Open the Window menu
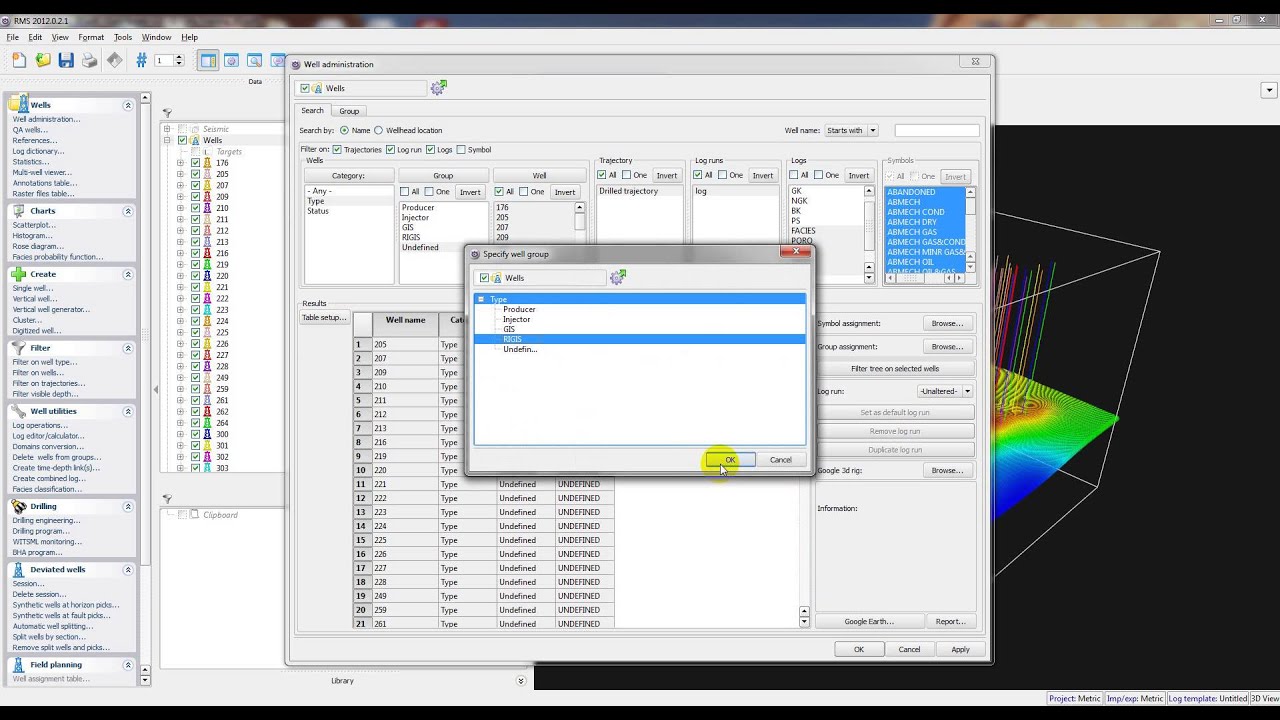The image size is (1280, 720). 156,37
